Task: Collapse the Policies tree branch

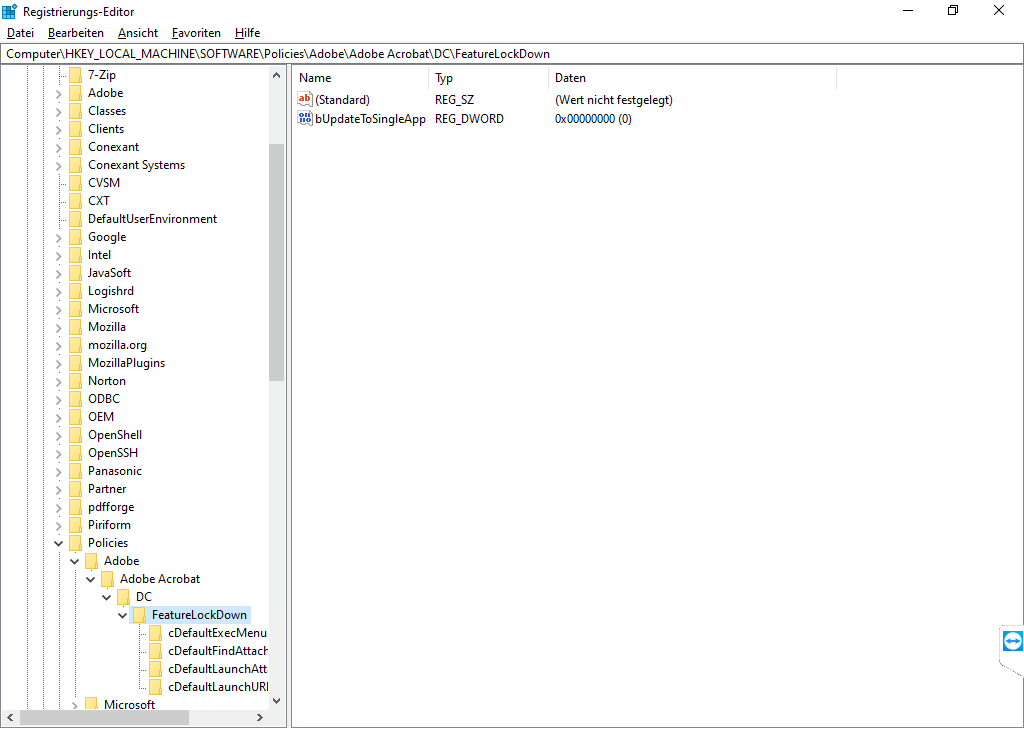Action: 58,542
